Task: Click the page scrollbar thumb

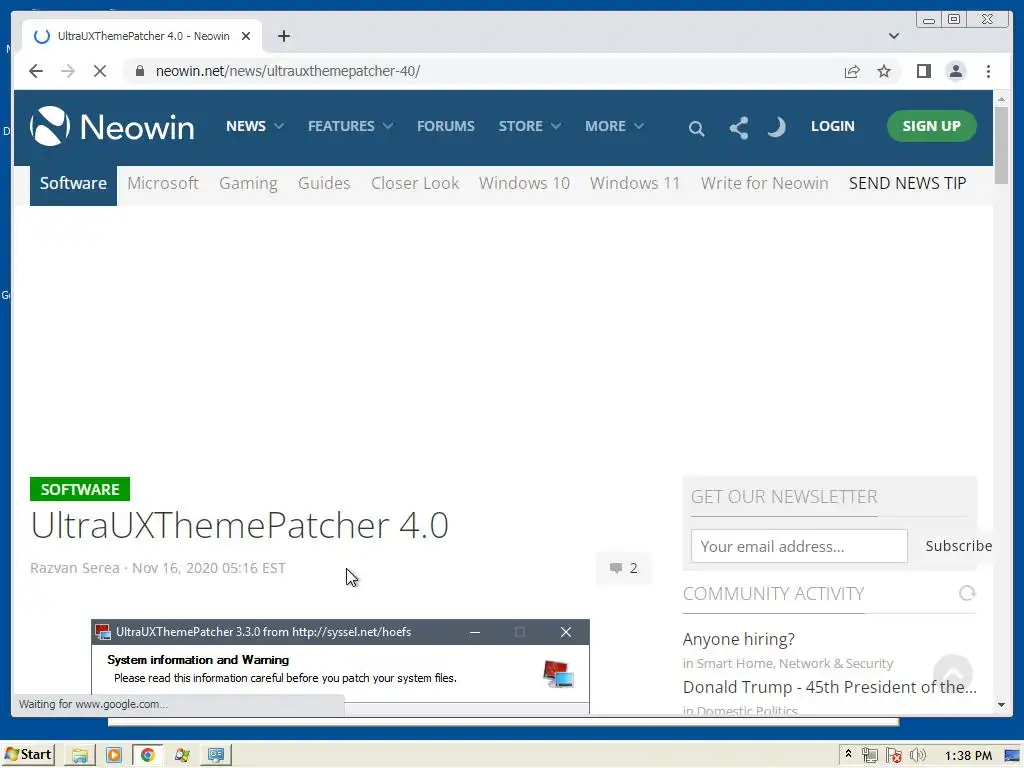Action: (x=1002, y=145)
